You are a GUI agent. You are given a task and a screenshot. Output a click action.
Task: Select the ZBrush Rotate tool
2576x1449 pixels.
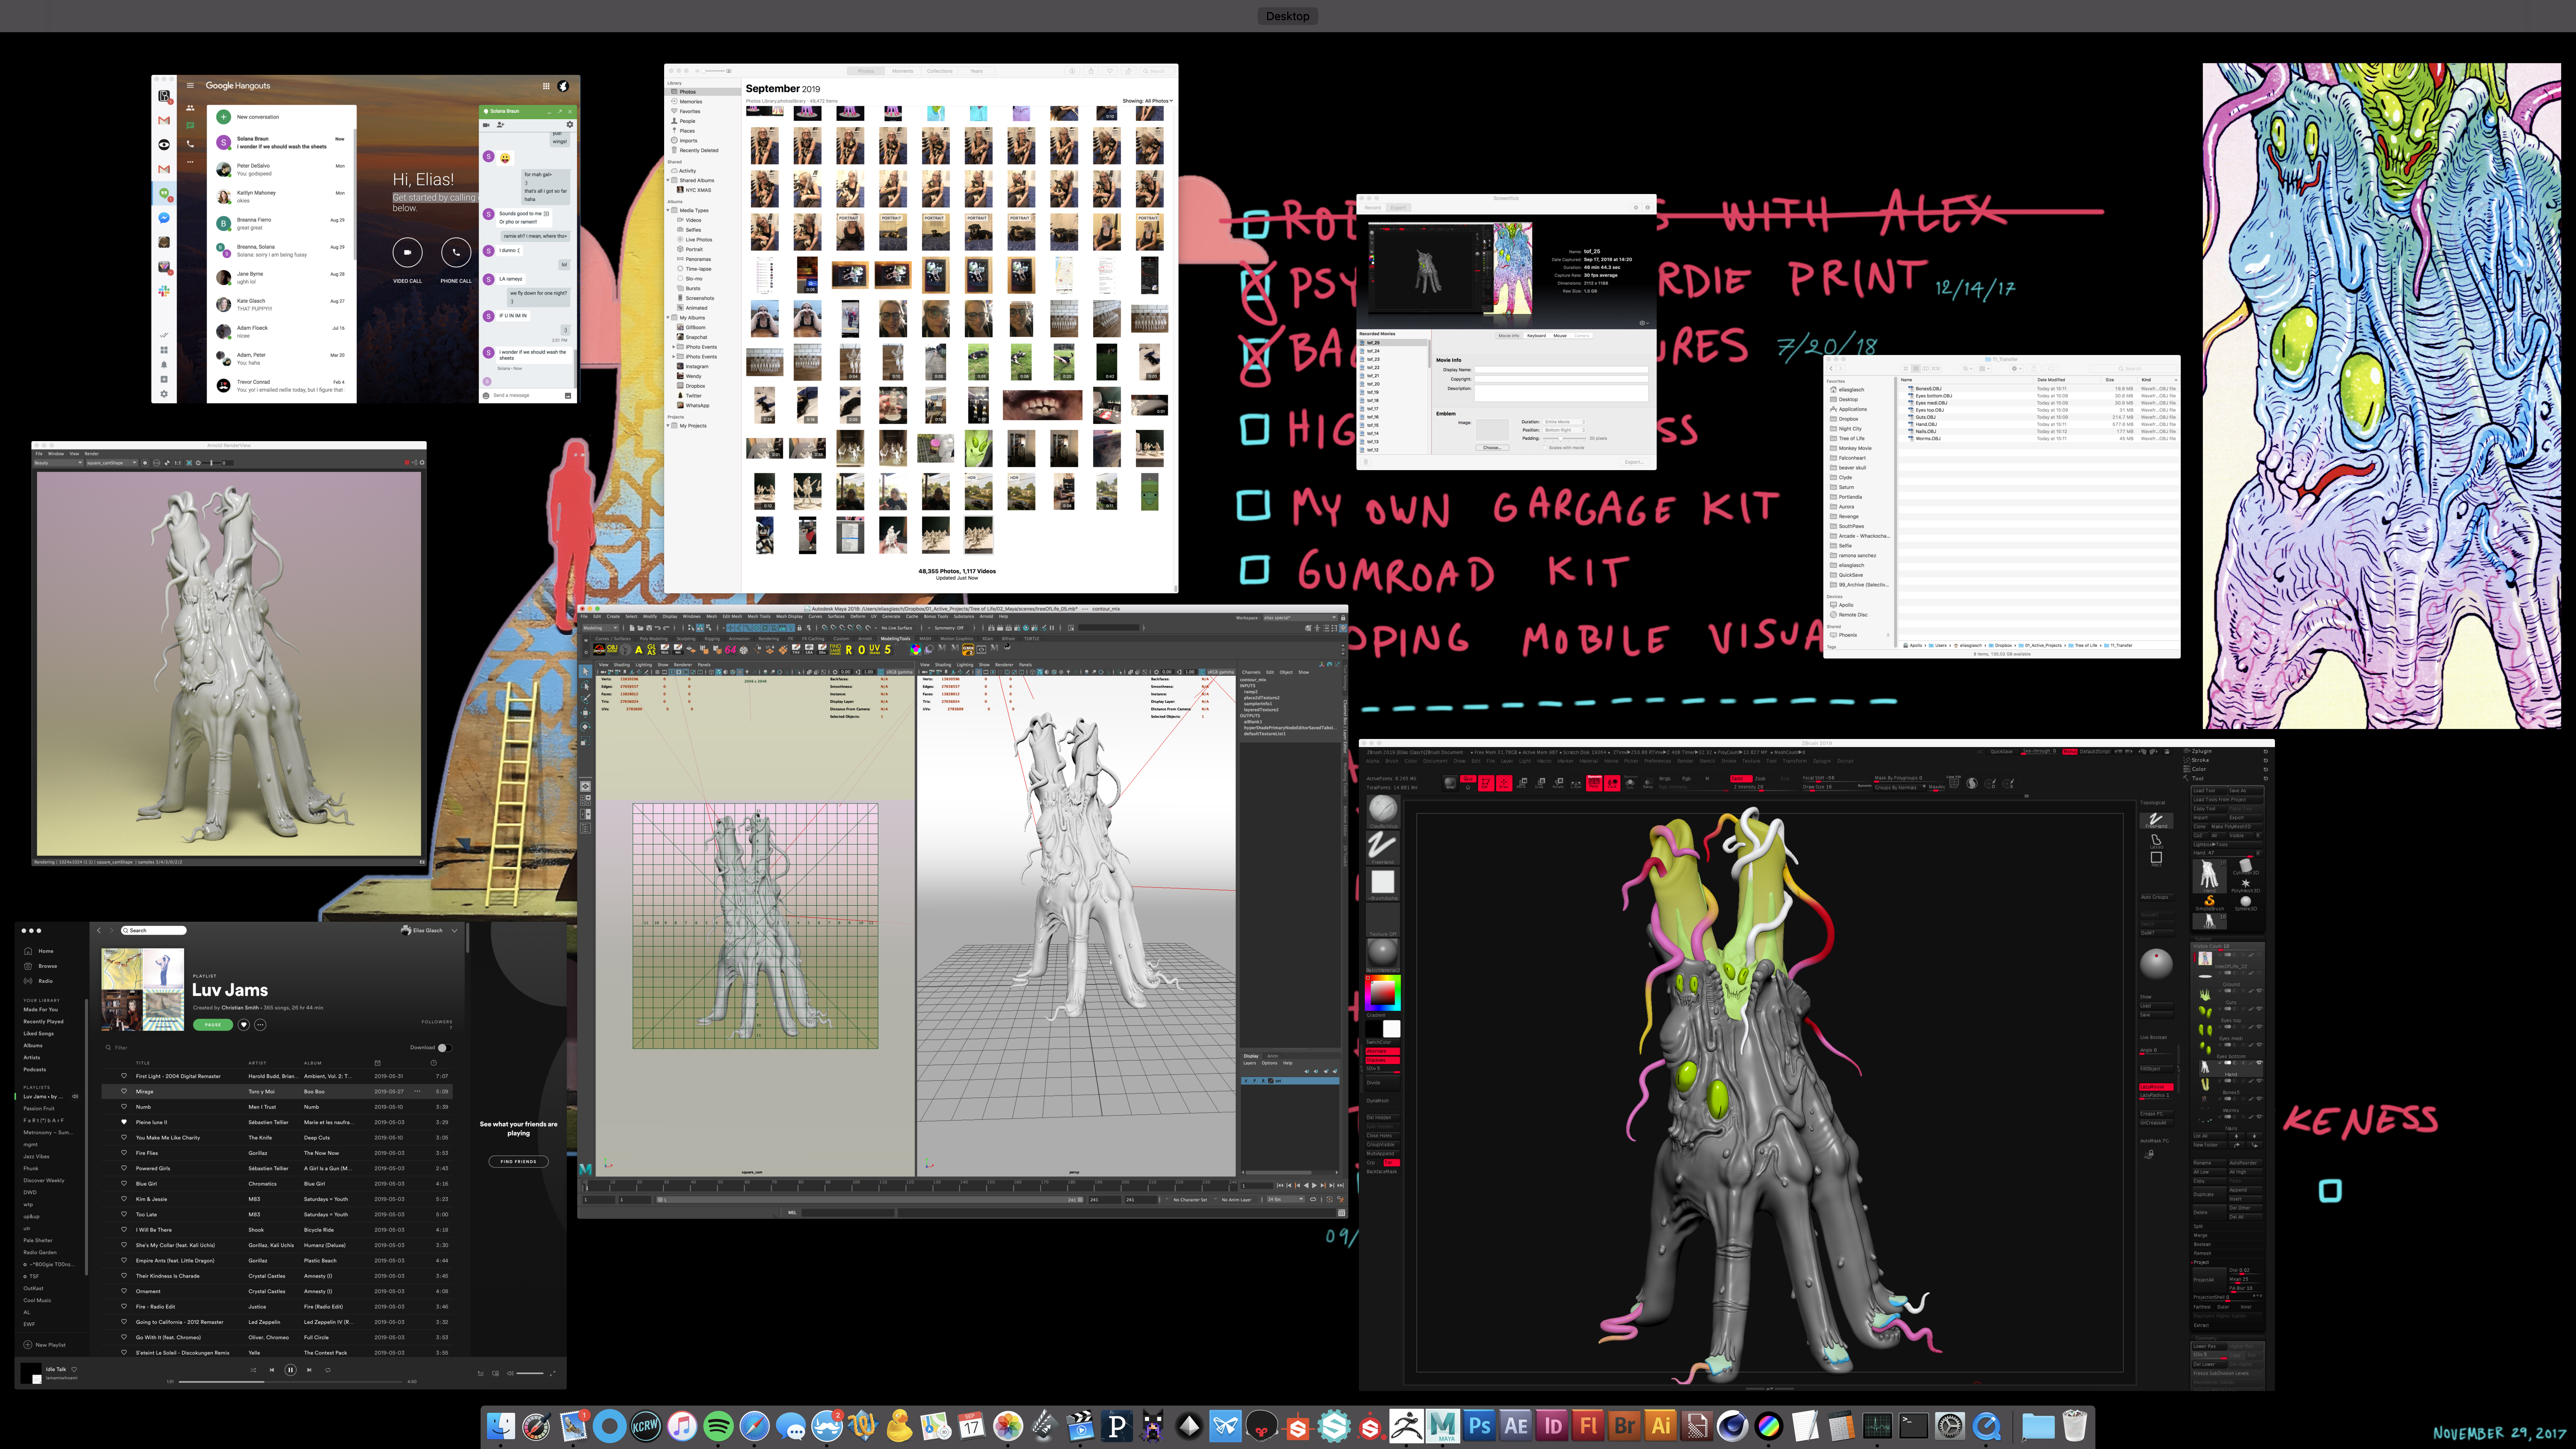(1559, 783)
